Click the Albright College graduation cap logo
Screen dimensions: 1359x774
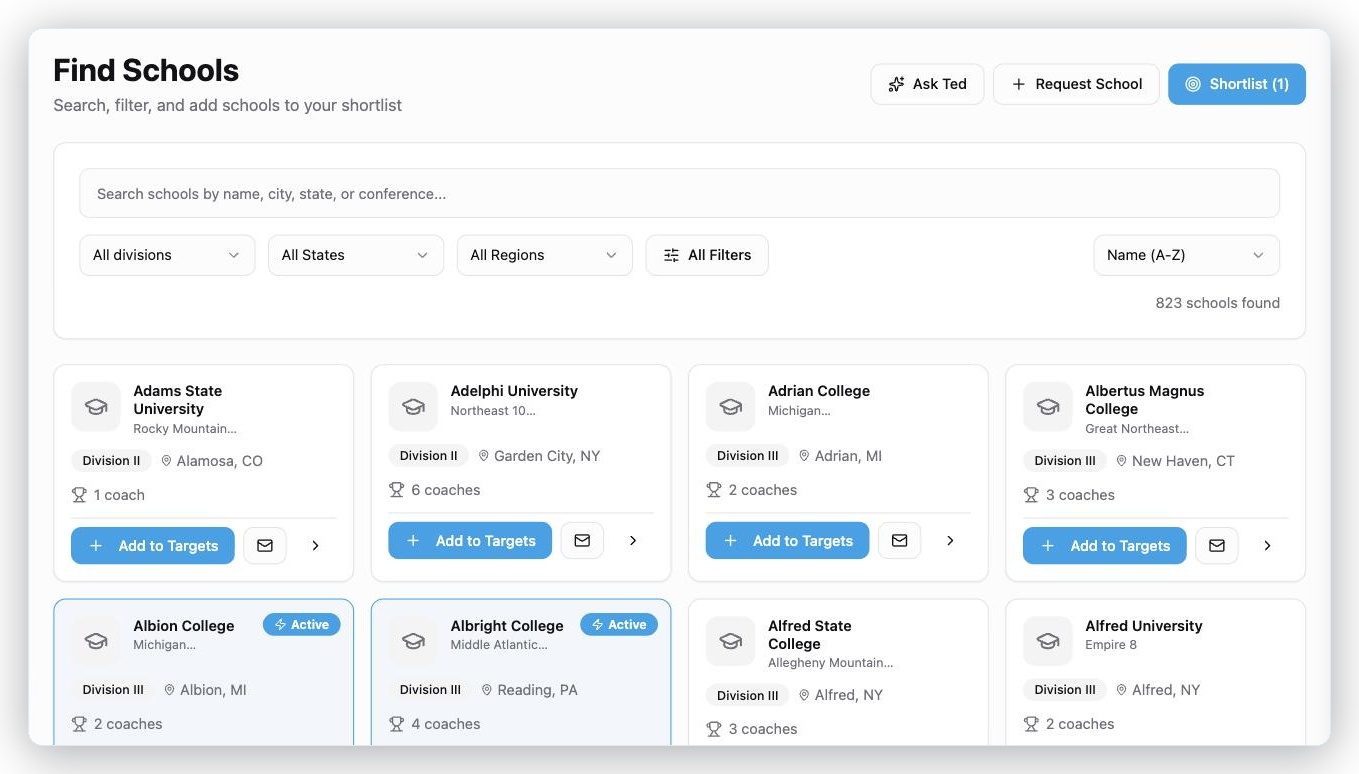click(413, 641)
